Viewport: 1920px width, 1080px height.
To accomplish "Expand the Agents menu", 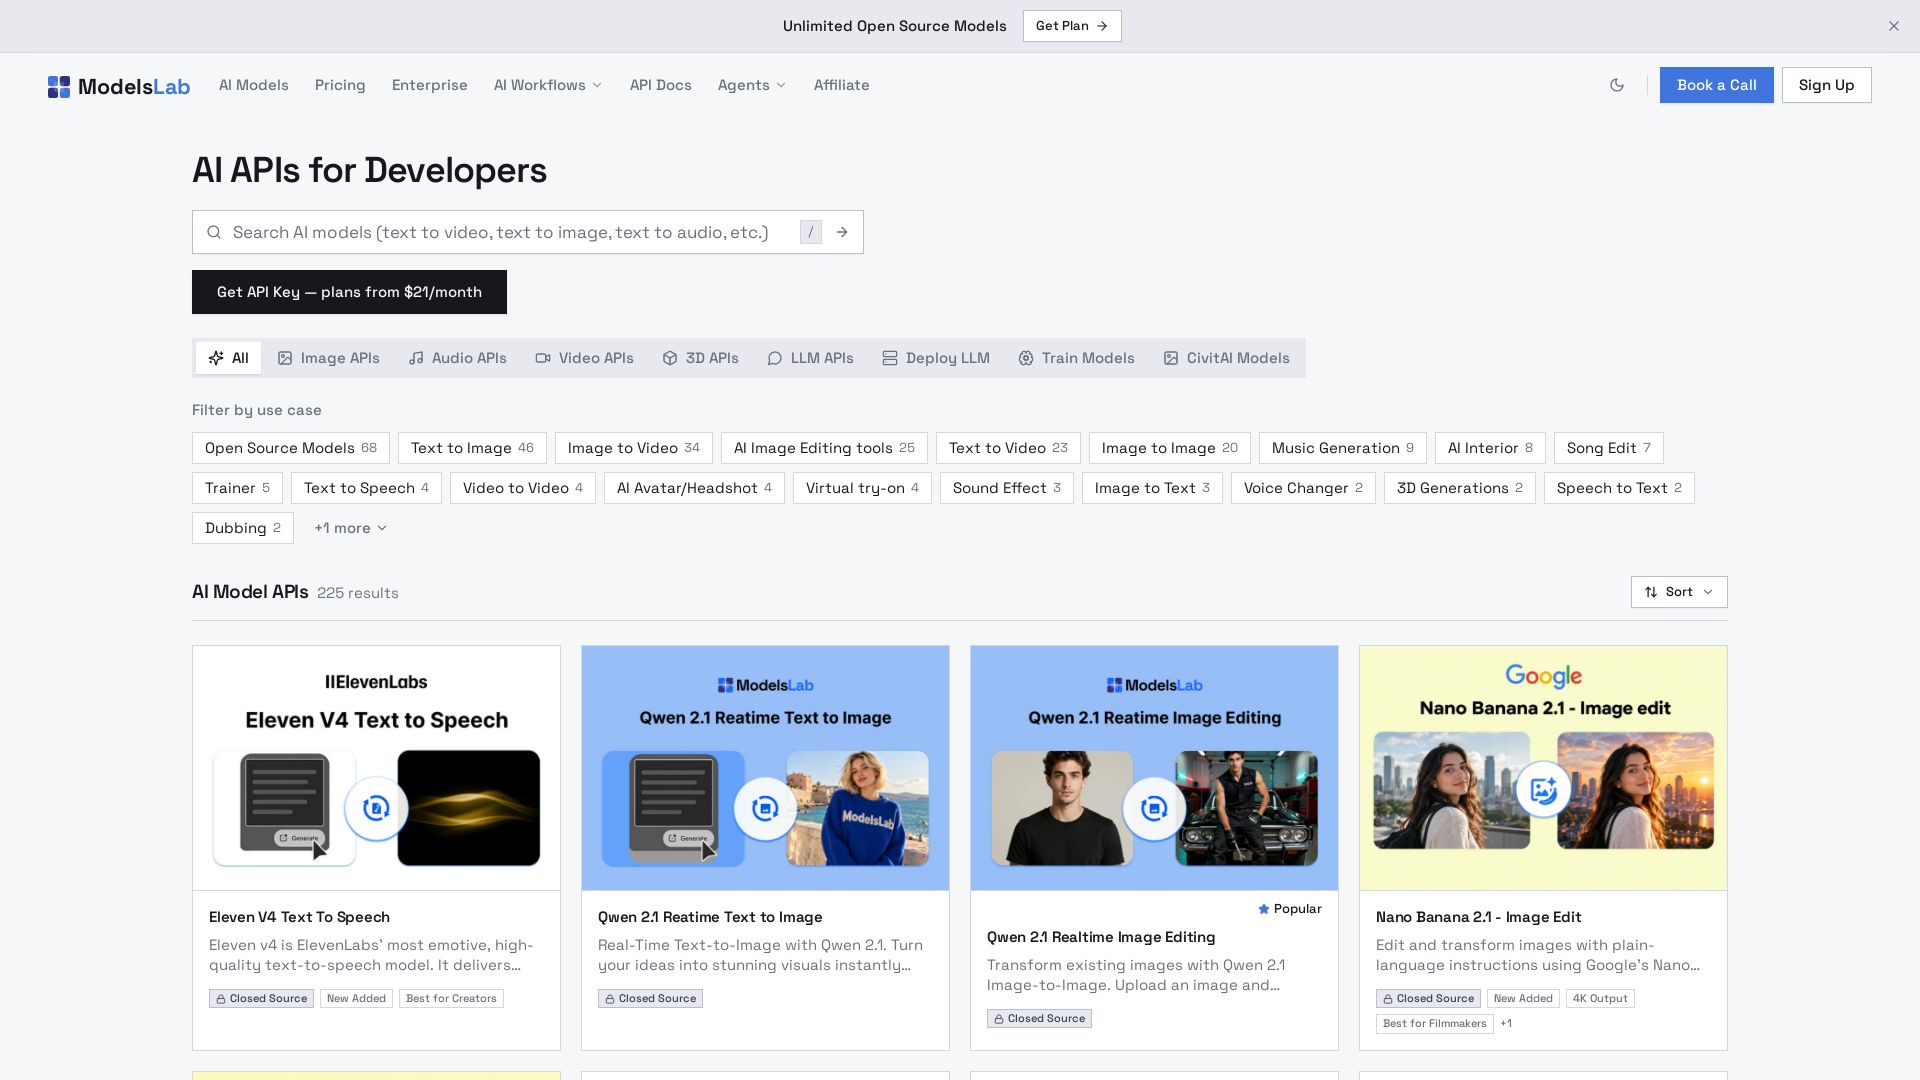I will coord(752,85).
